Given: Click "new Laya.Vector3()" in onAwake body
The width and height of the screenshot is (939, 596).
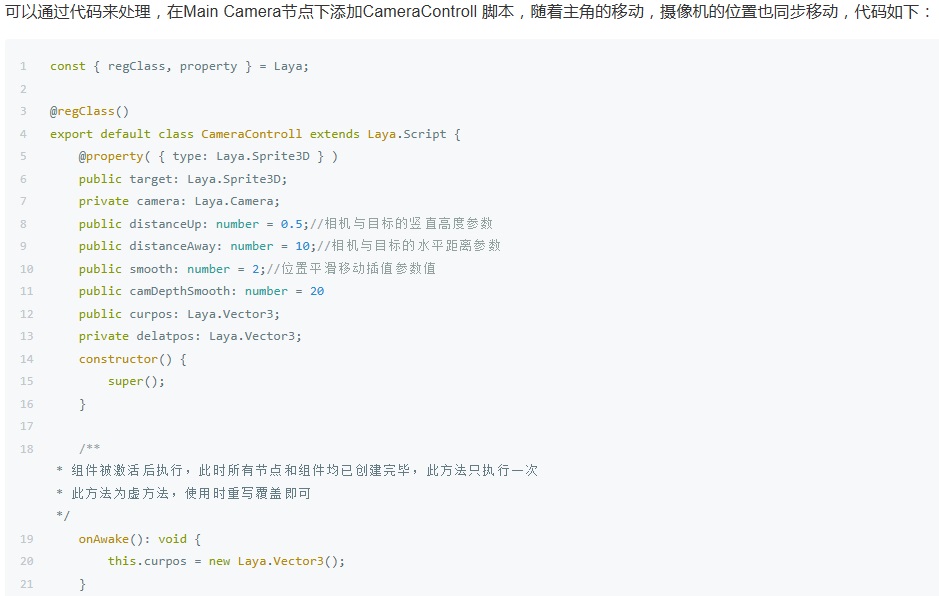Looking at the screenshot, I should pos(276,561).
